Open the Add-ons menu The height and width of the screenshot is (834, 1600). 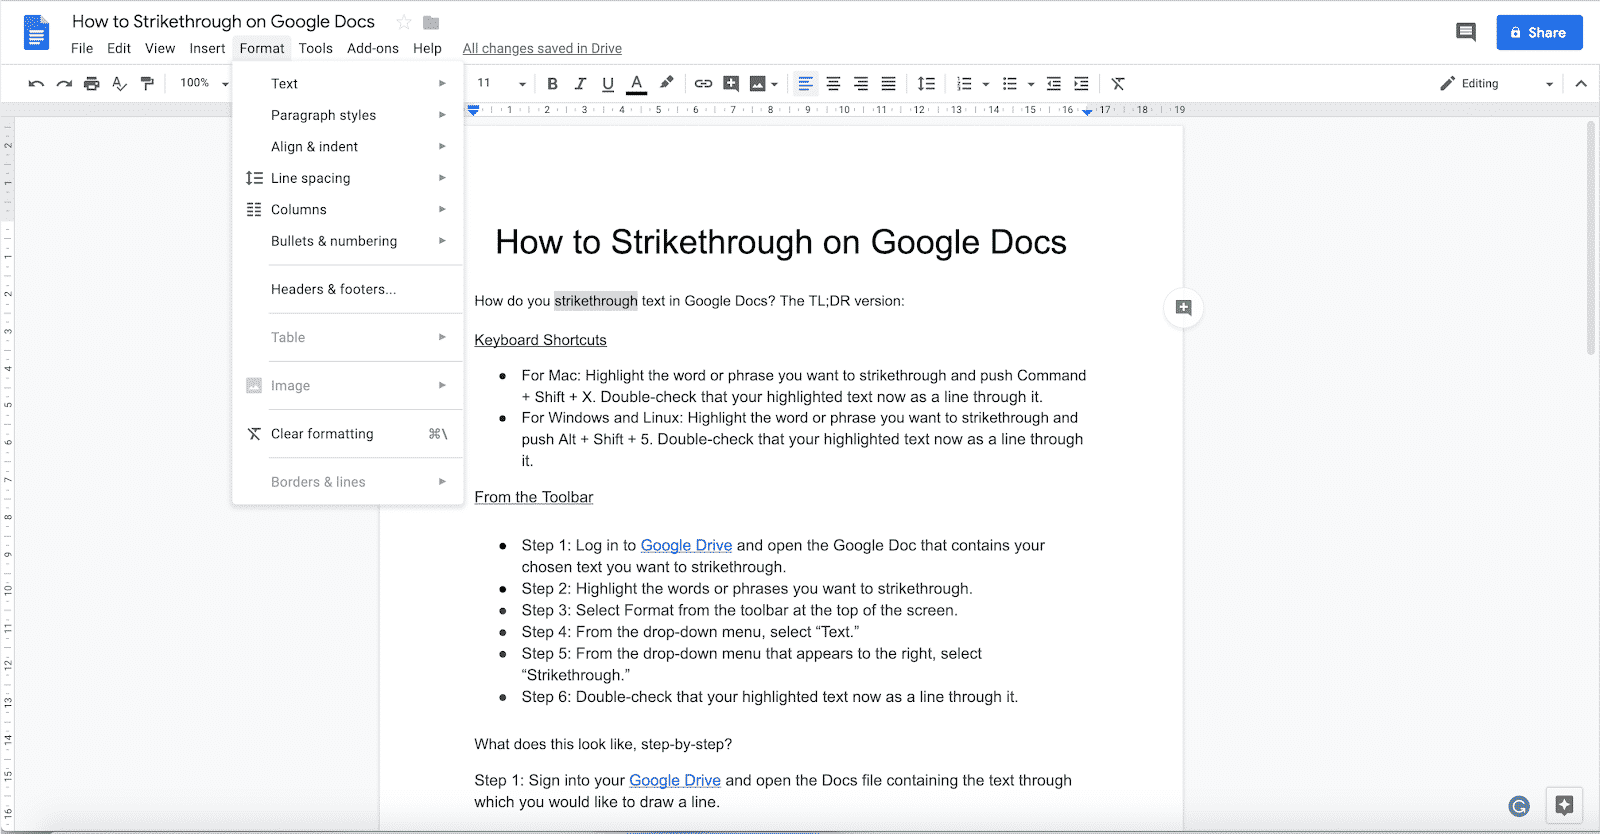(x=373, y=48)
